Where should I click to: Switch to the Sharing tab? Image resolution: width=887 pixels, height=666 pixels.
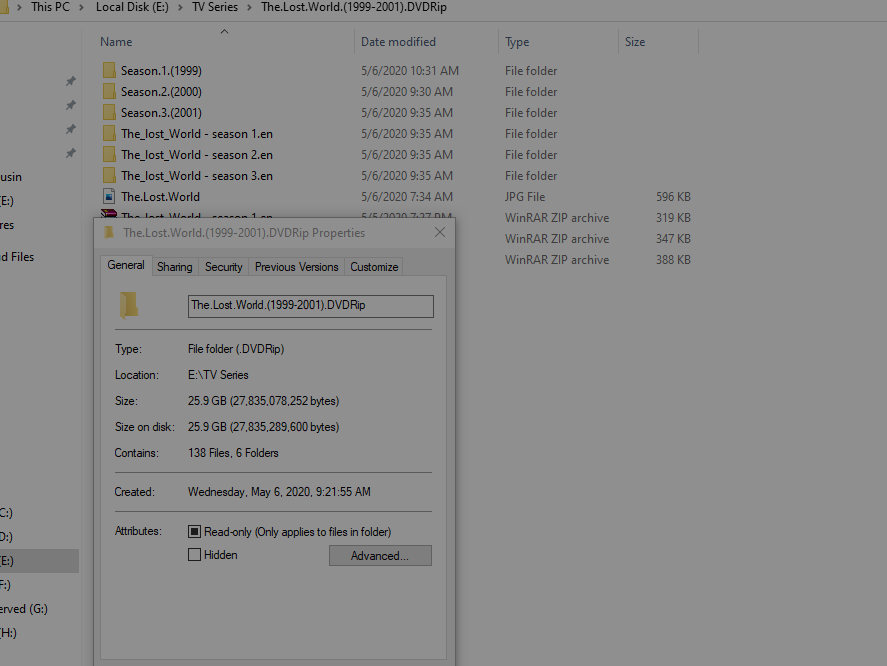coord(175,267)
